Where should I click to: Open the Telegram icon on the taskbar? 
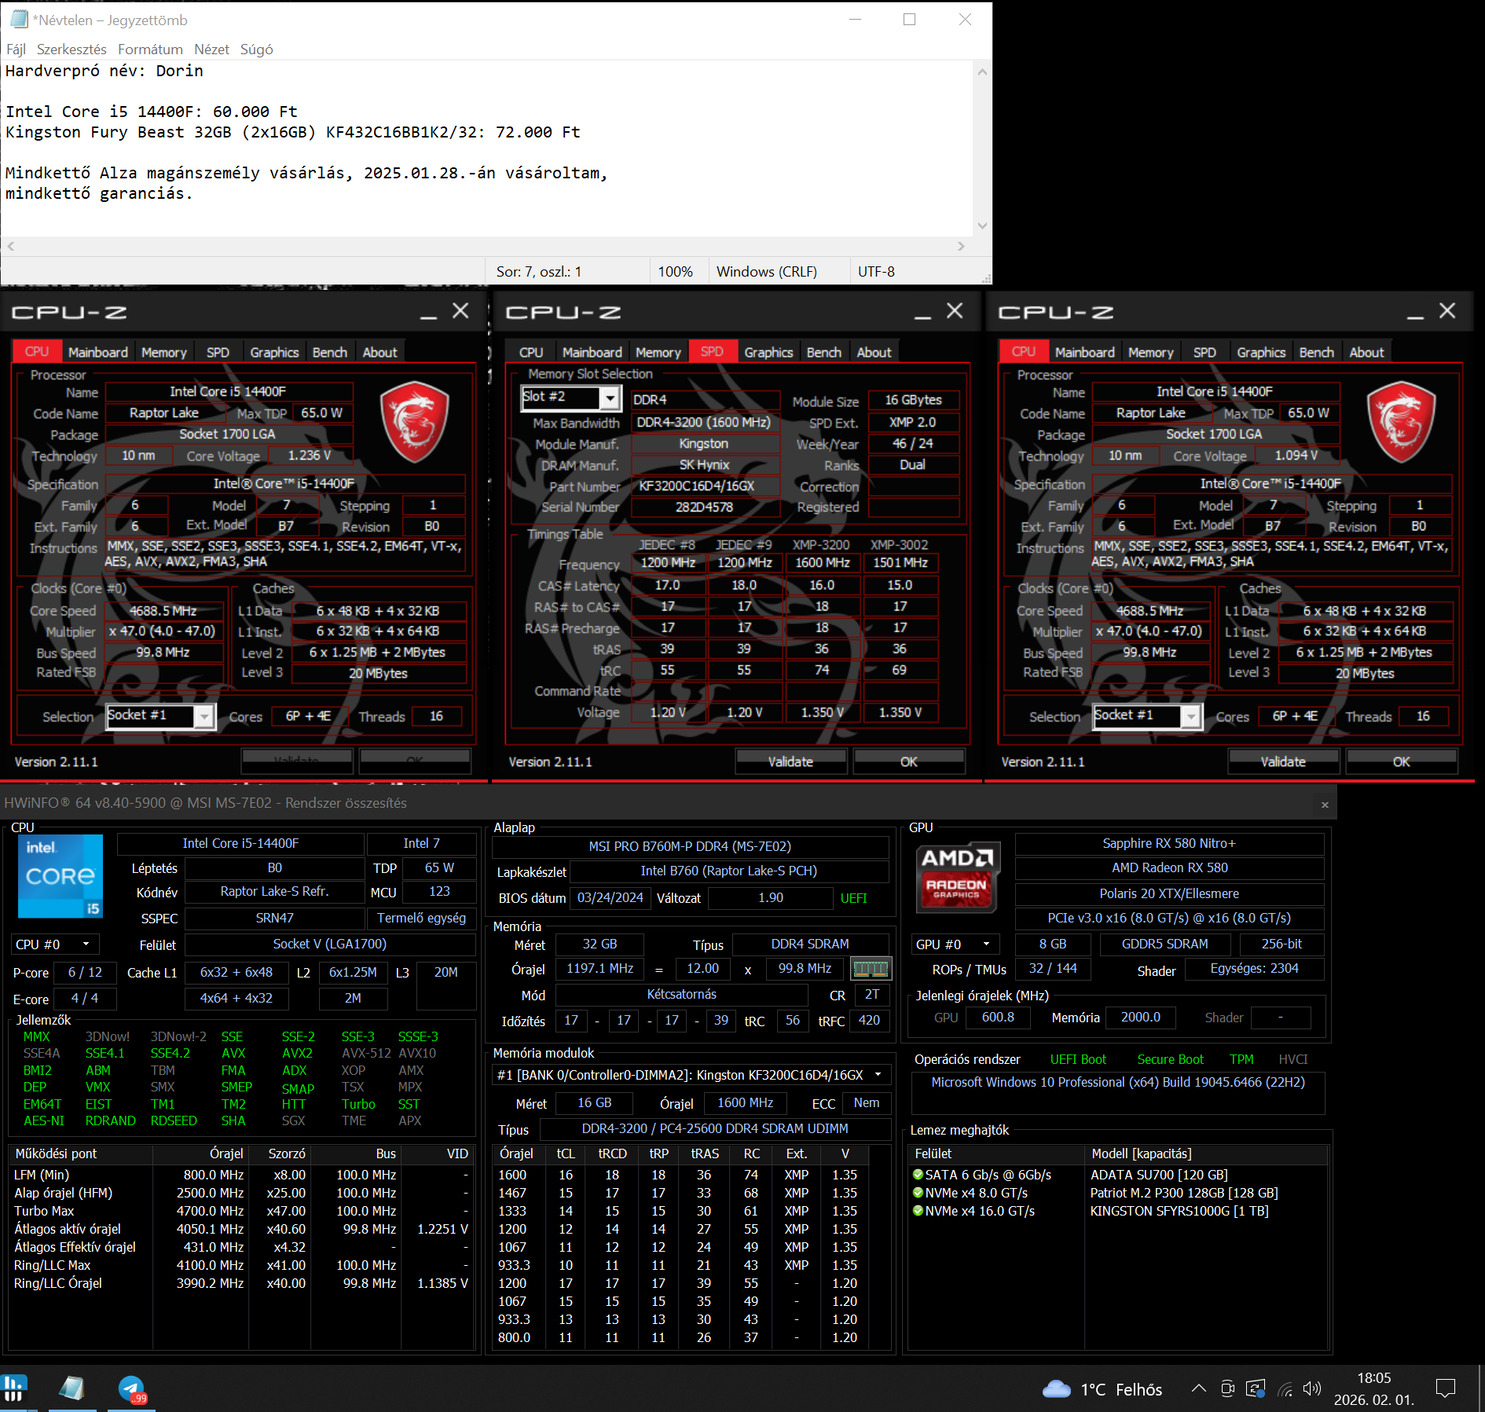pos(131,1389)
